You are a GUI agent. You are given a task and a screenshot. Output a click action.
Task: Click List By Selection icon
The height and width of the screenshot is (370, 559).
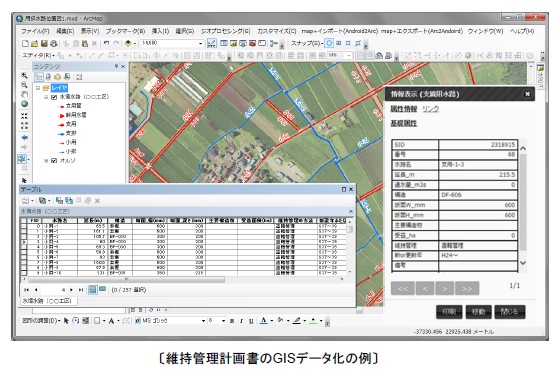coord(67,77)
